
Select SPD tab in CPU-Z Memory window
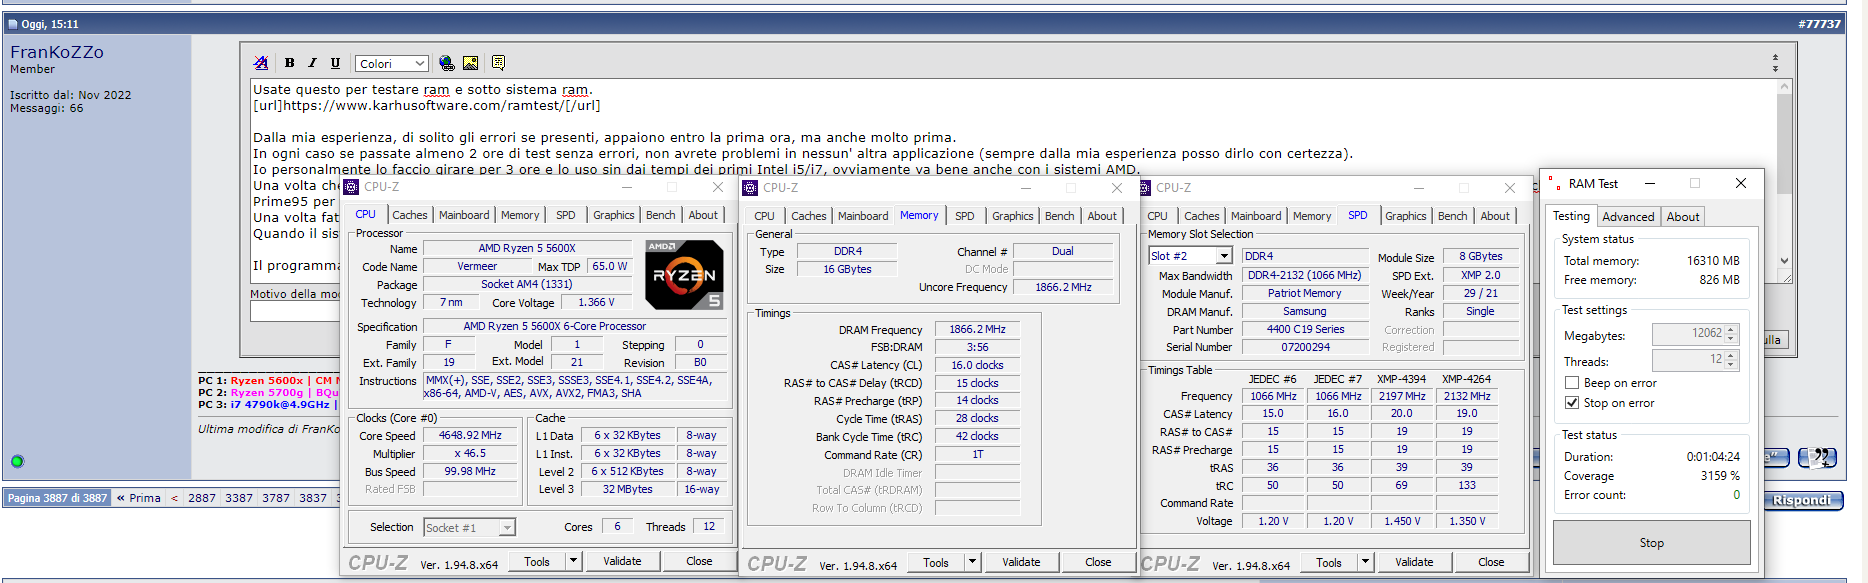click(964, 216)
